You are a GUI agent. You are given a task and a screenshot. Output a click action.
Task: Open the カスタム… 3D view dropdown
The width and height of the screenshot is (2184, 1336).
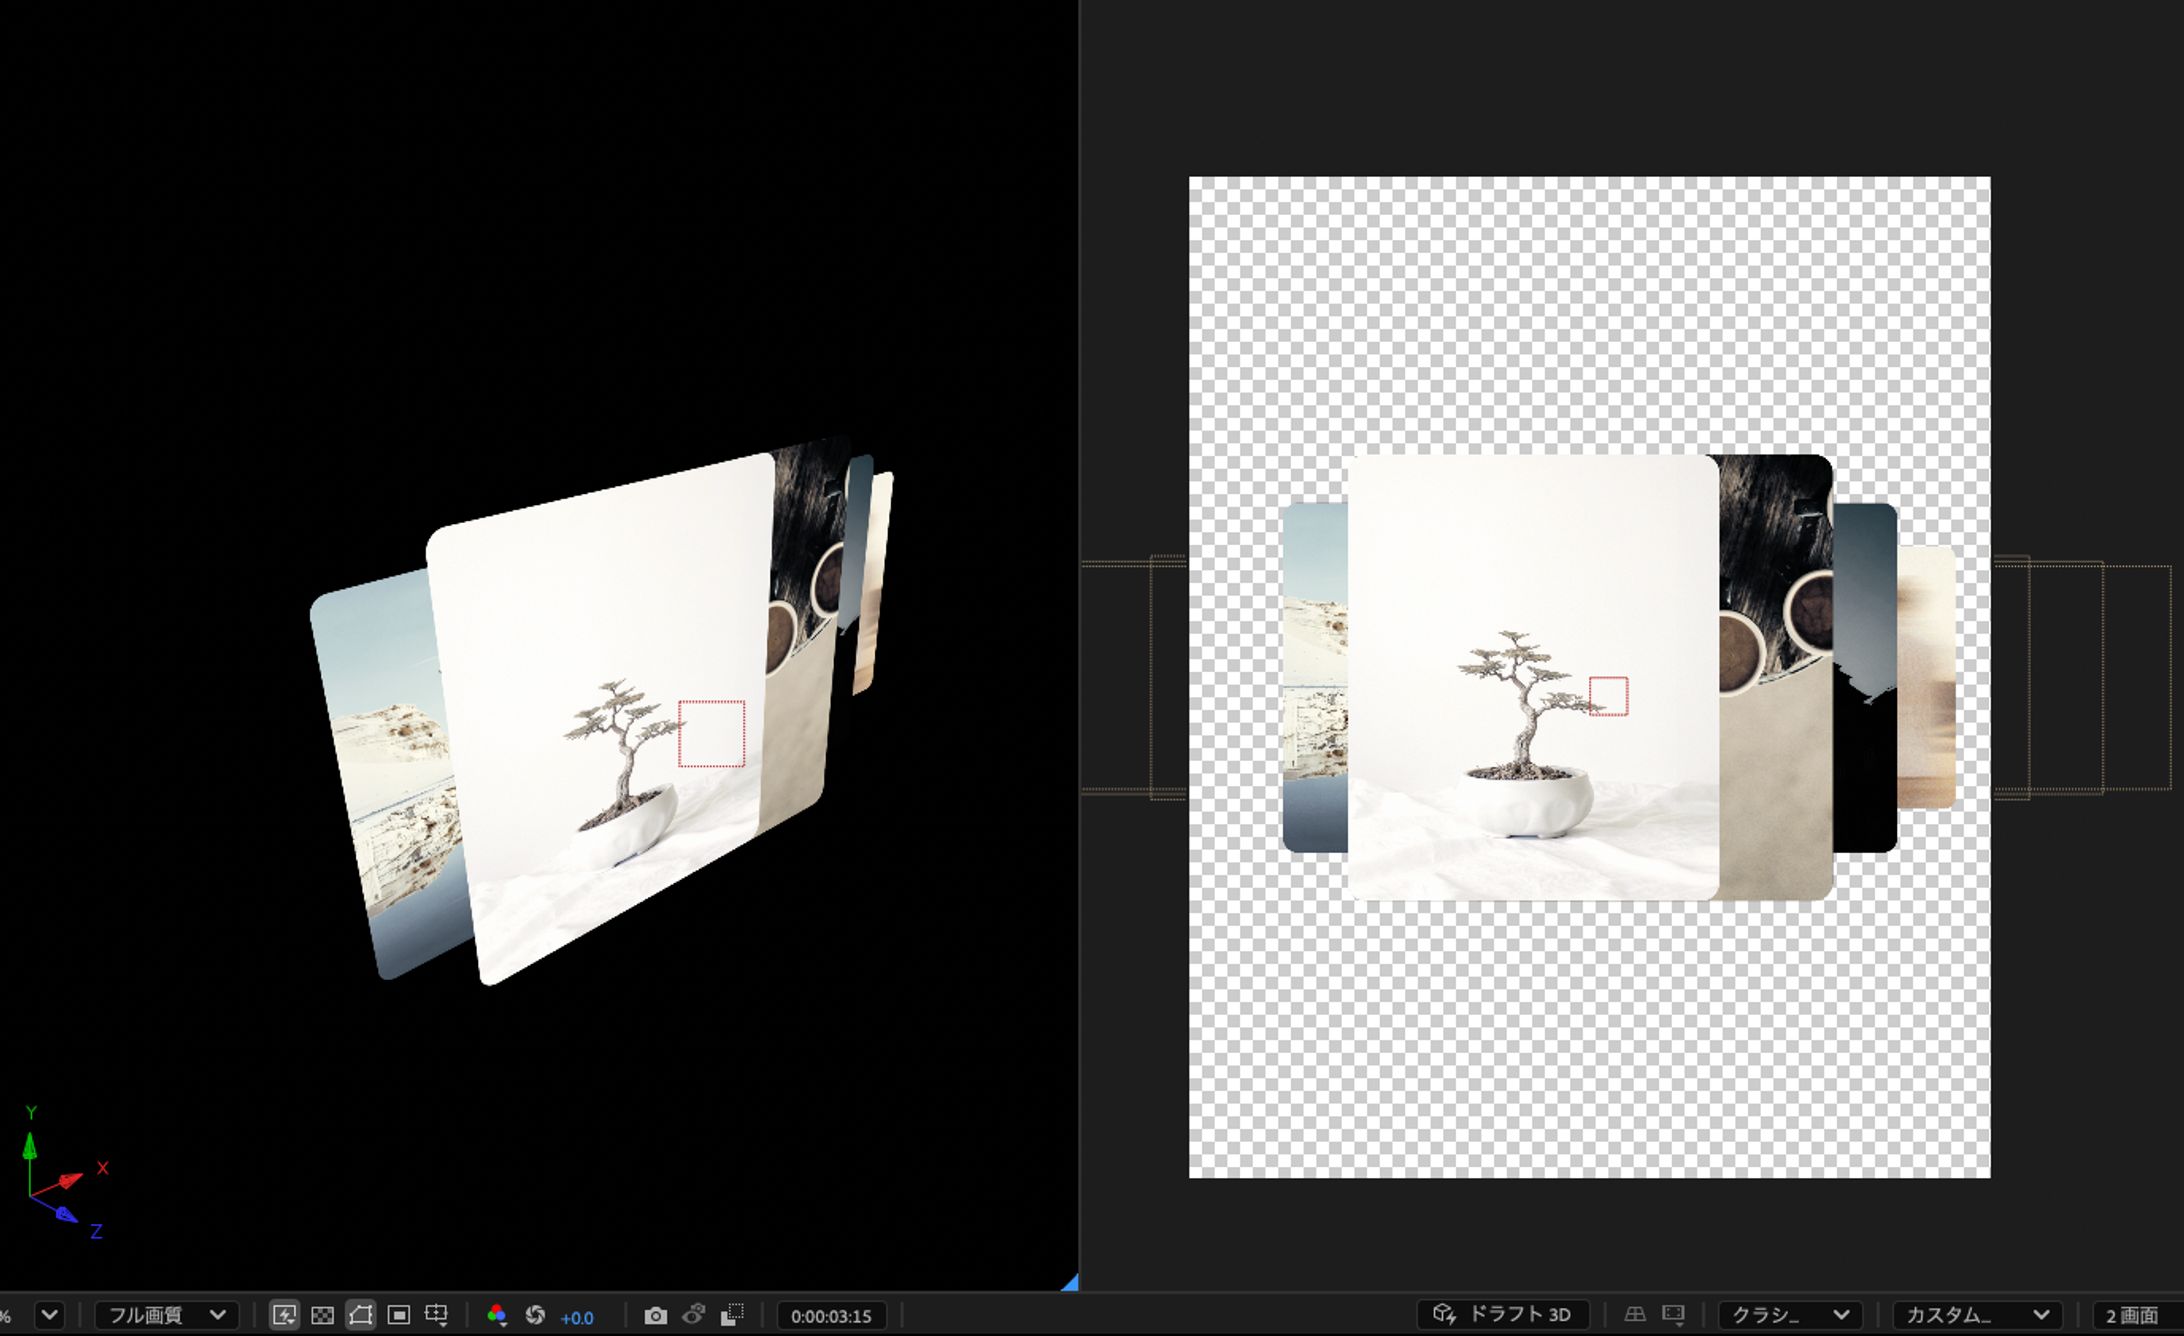[x=1977, y=1314]
